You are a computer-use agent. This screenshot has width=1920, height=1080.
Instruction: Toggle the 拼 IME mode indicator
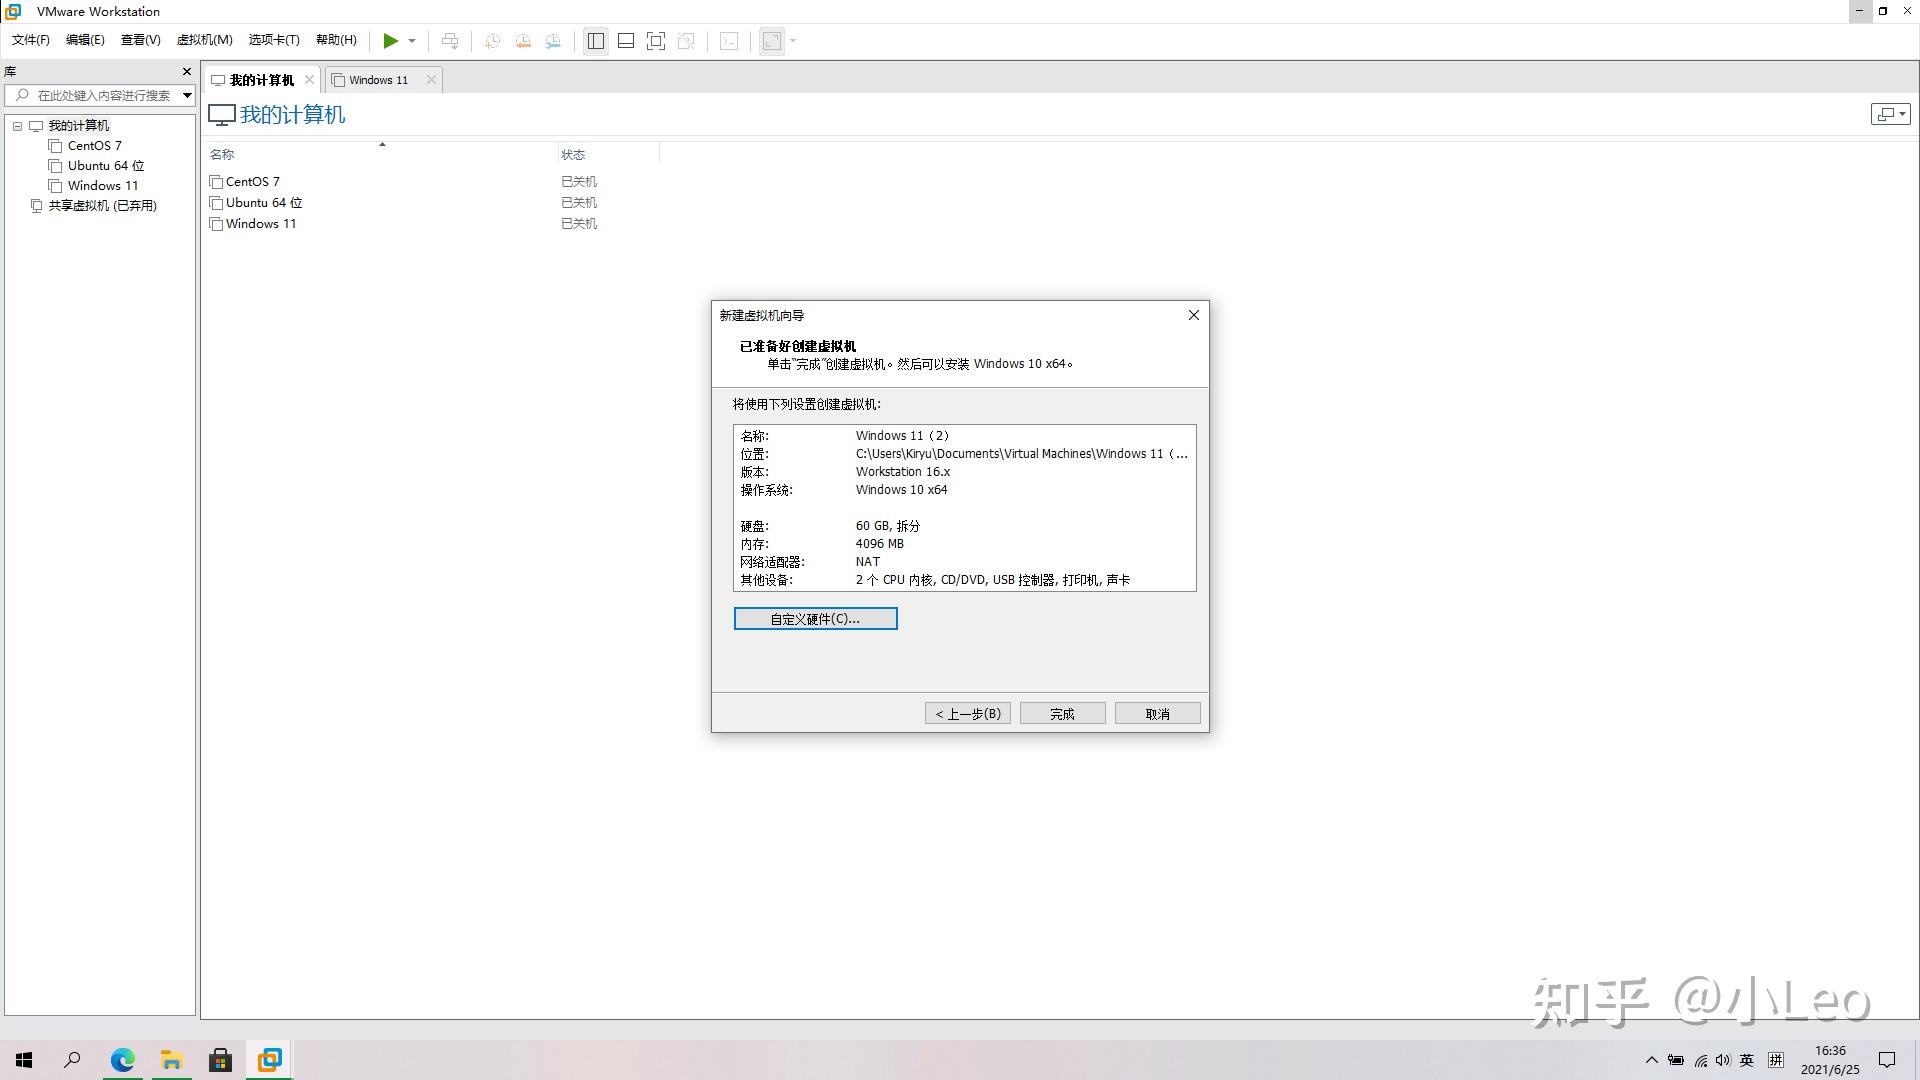[1776, 1060]
